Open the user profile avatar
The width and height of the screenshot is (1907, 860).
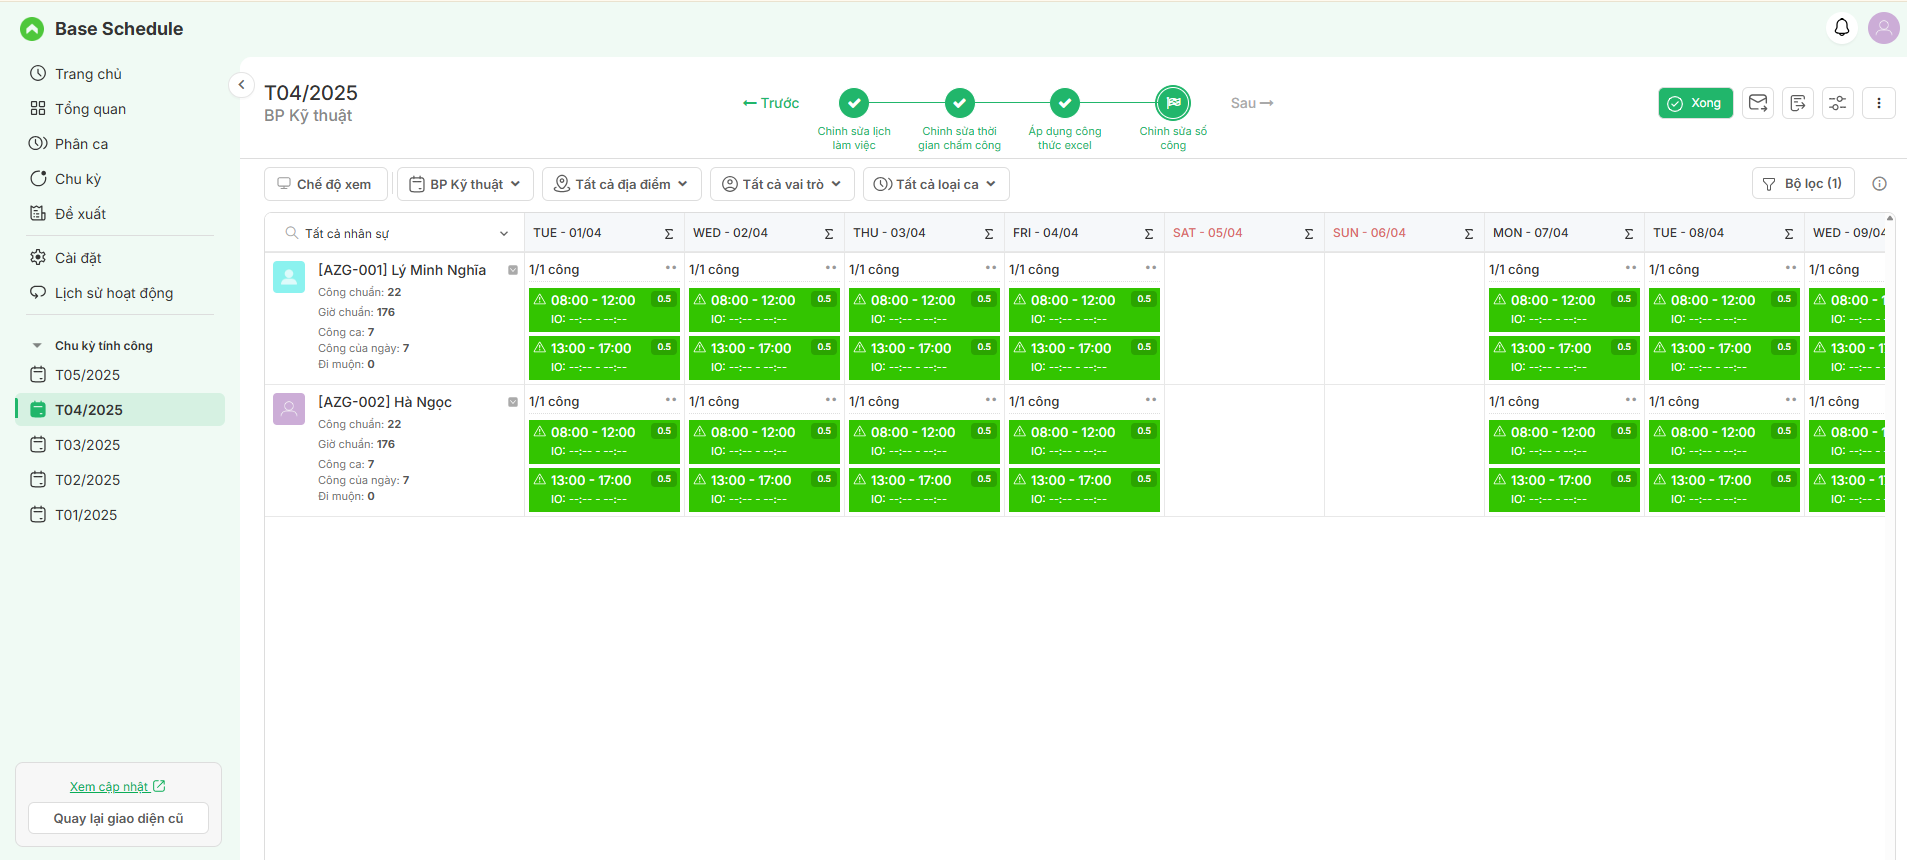pyautogui.click(x=1884, y=28)
